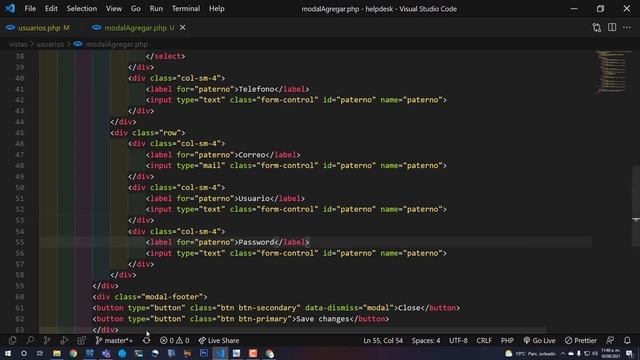Click line number 50 in gutter
The width and height of the screenshot is (640, 360).
pyautogui.click(x=20, y=187)
